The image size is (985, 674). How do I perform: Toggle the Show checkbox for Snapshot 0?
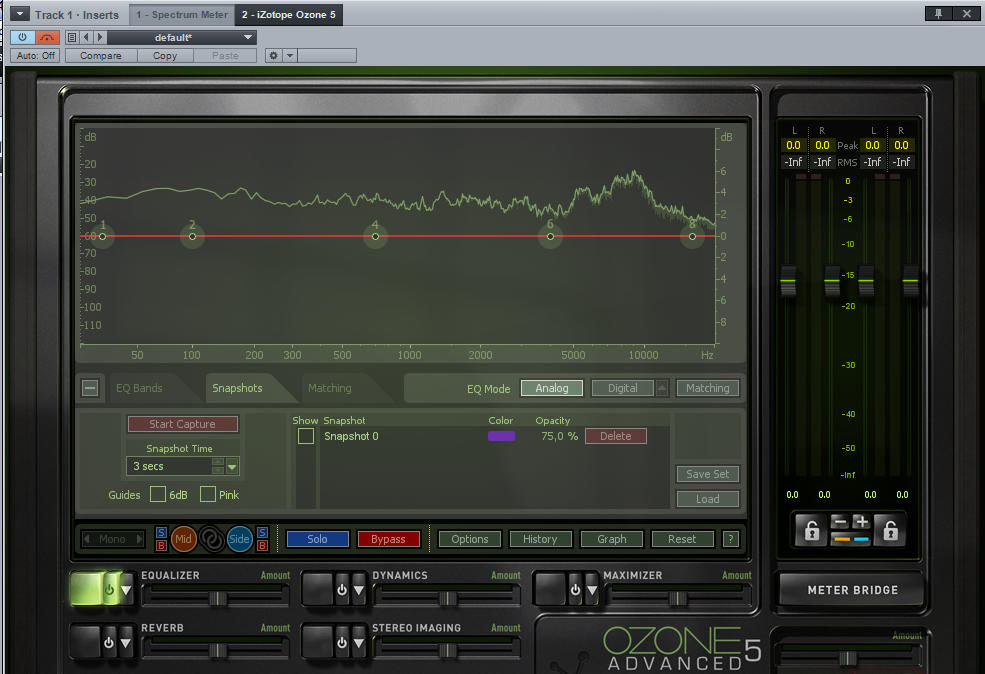point(306,437)
